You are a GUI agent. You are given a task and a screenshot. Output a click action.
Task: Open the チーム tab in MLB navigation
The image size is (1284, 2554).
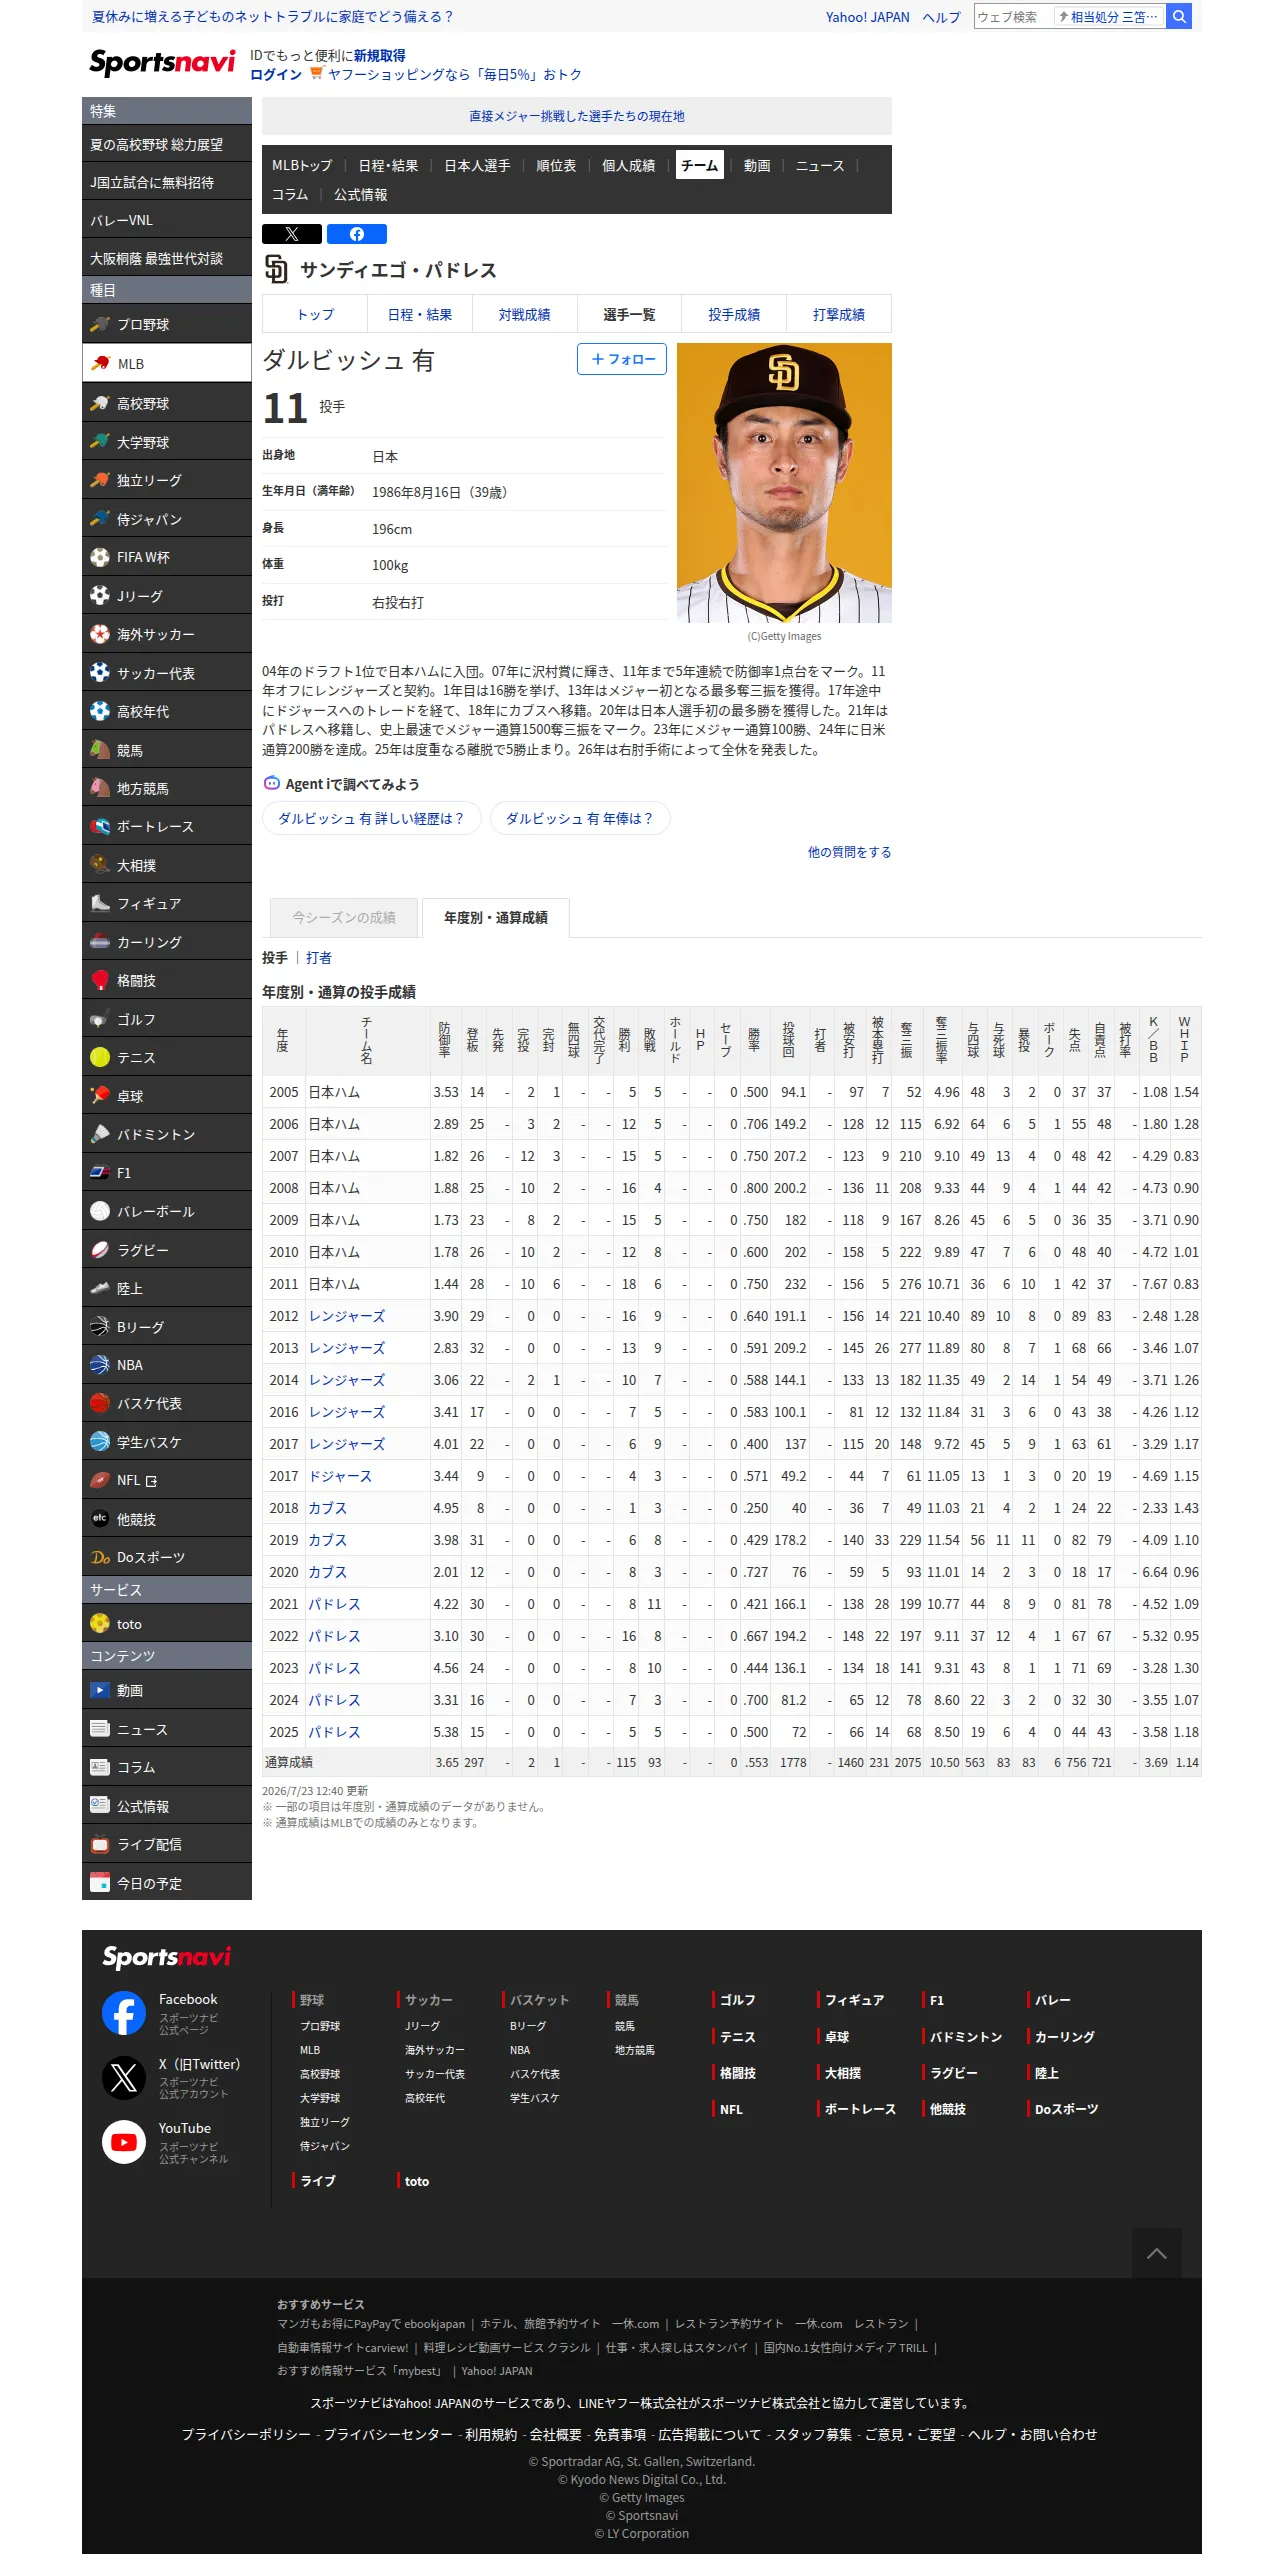click(x=700, y=165)
